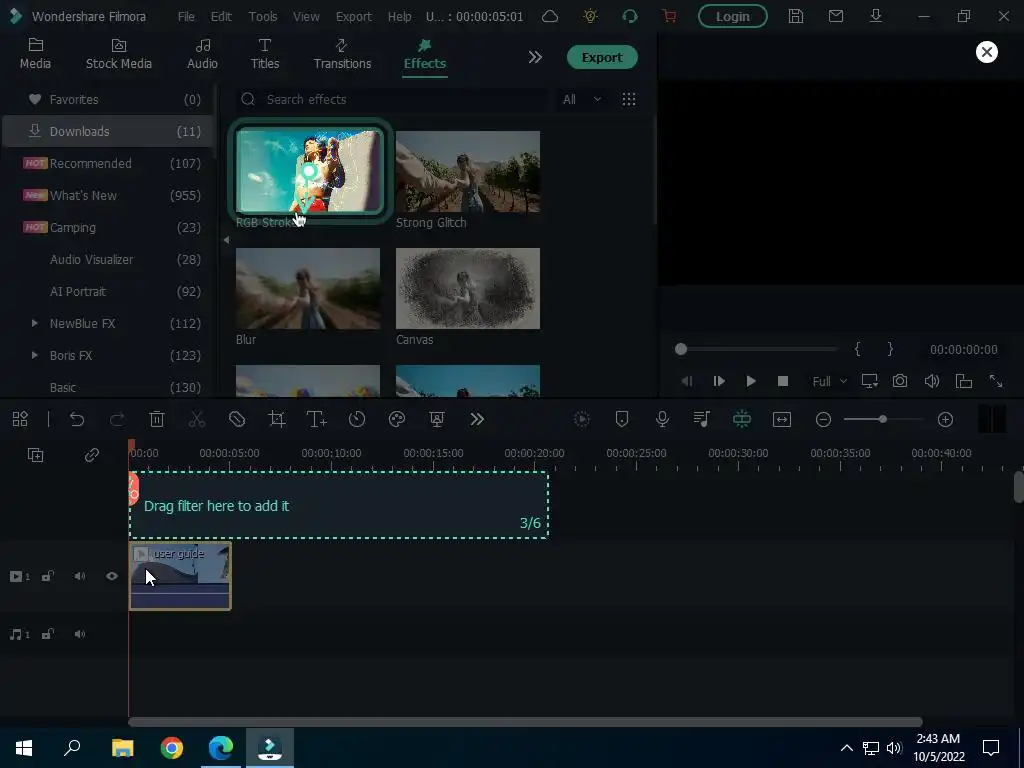The image size is (1024, 768).
Task: Add a marker with shield icon
Action: click(x=622, y=419)
